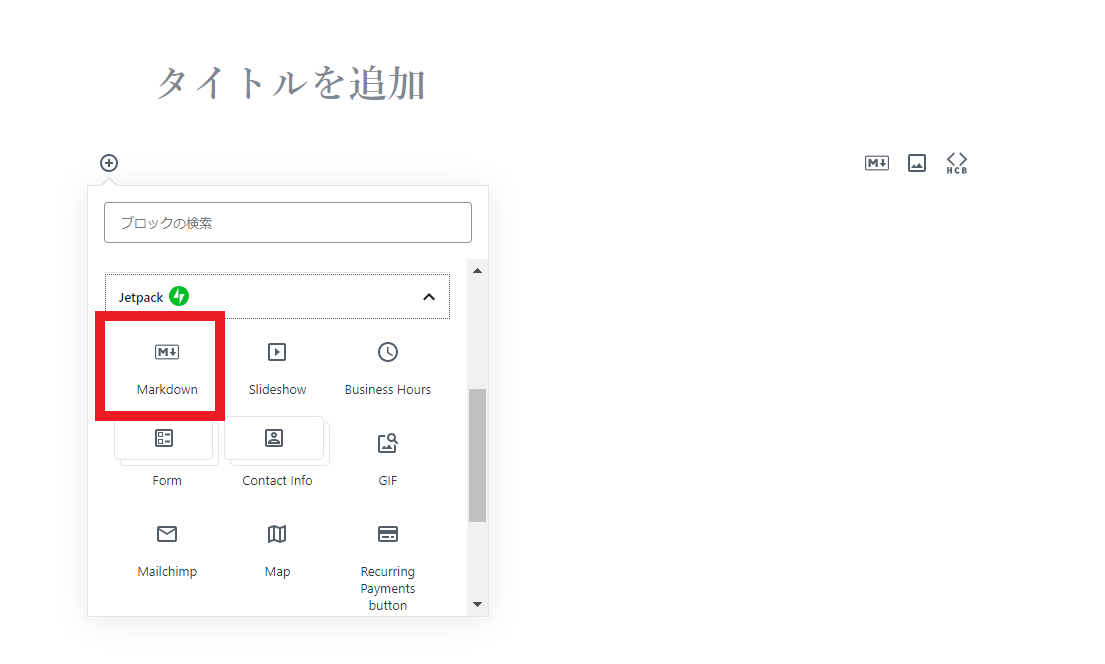Insert the Business Hours block
Image resolution: width=1105 pixels, height=664 pixels.
click(387, 367)
